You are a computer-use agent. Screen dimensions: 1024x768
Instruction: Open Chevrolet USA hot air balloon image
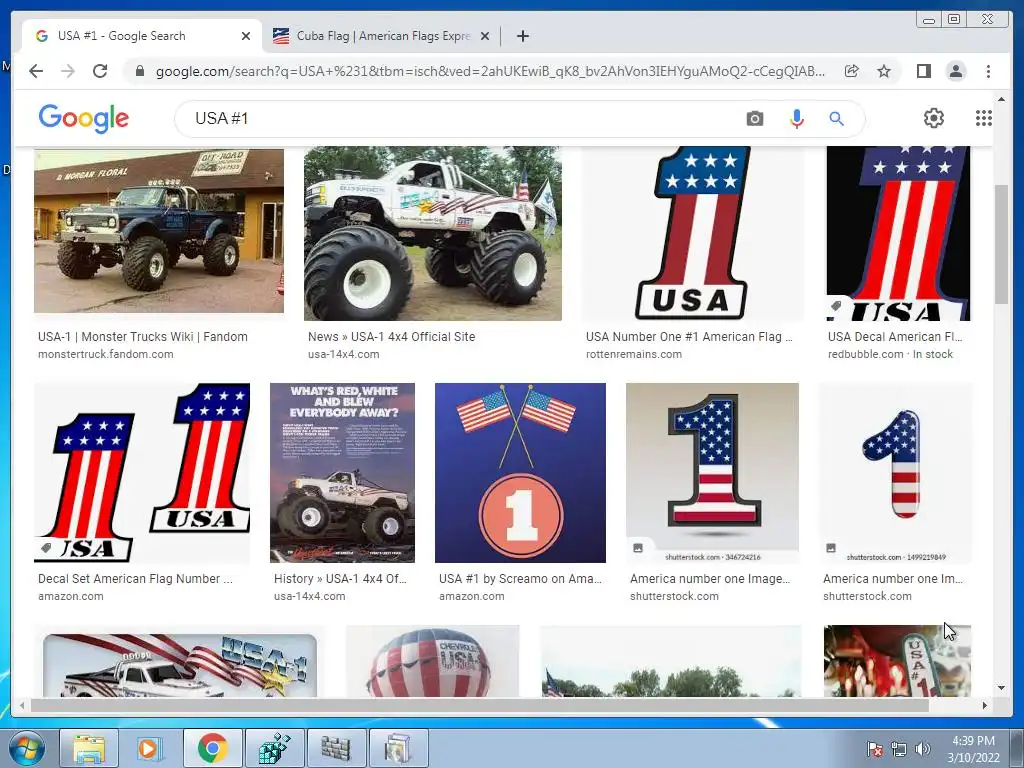432,661
